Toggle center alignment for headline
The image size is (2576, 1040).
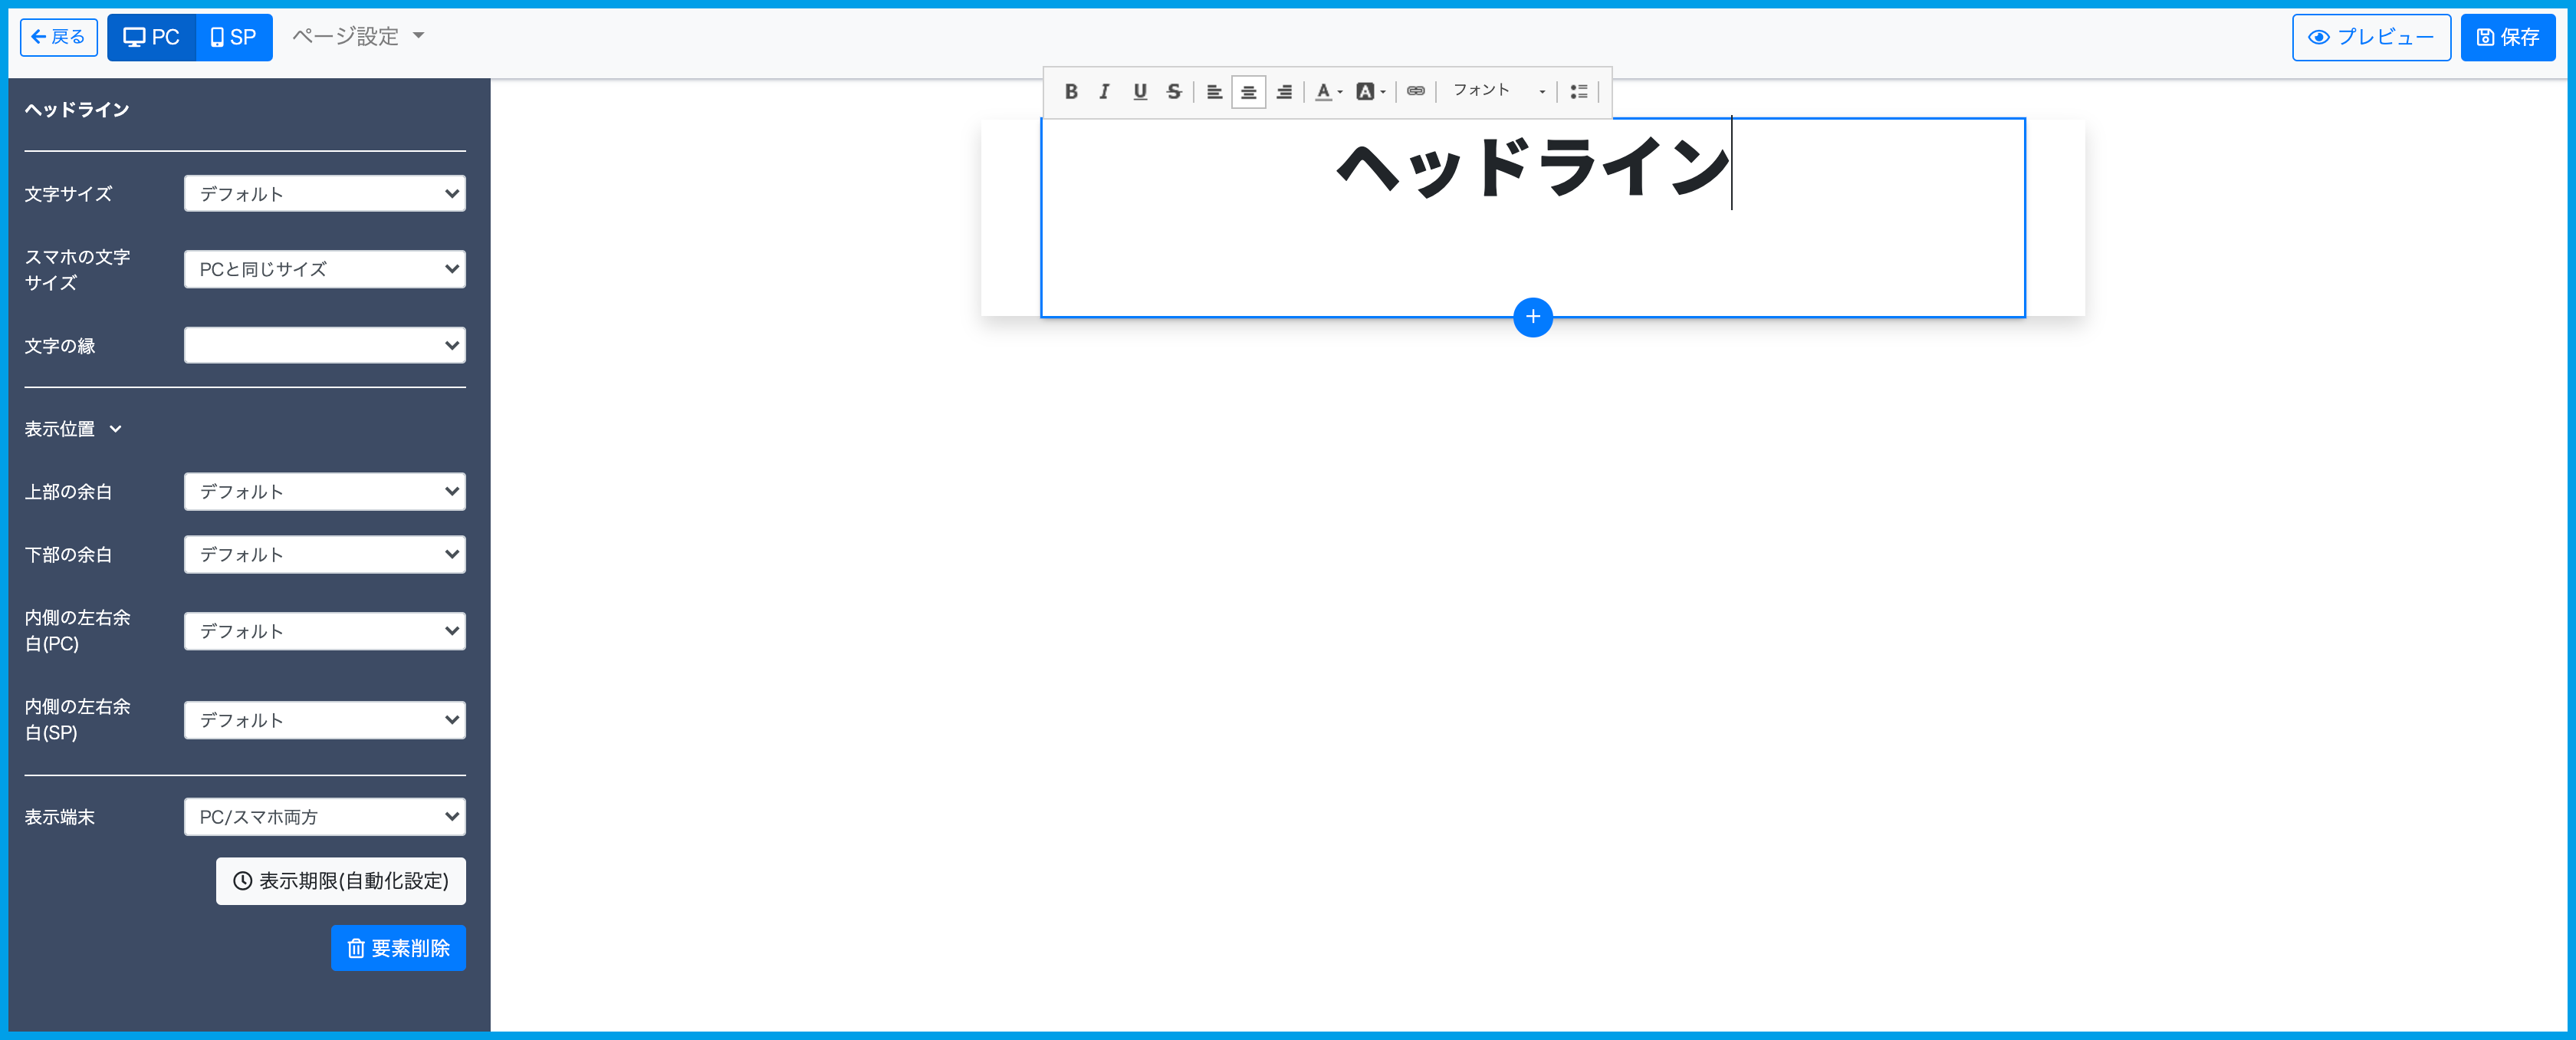[x=1248, y=91]
